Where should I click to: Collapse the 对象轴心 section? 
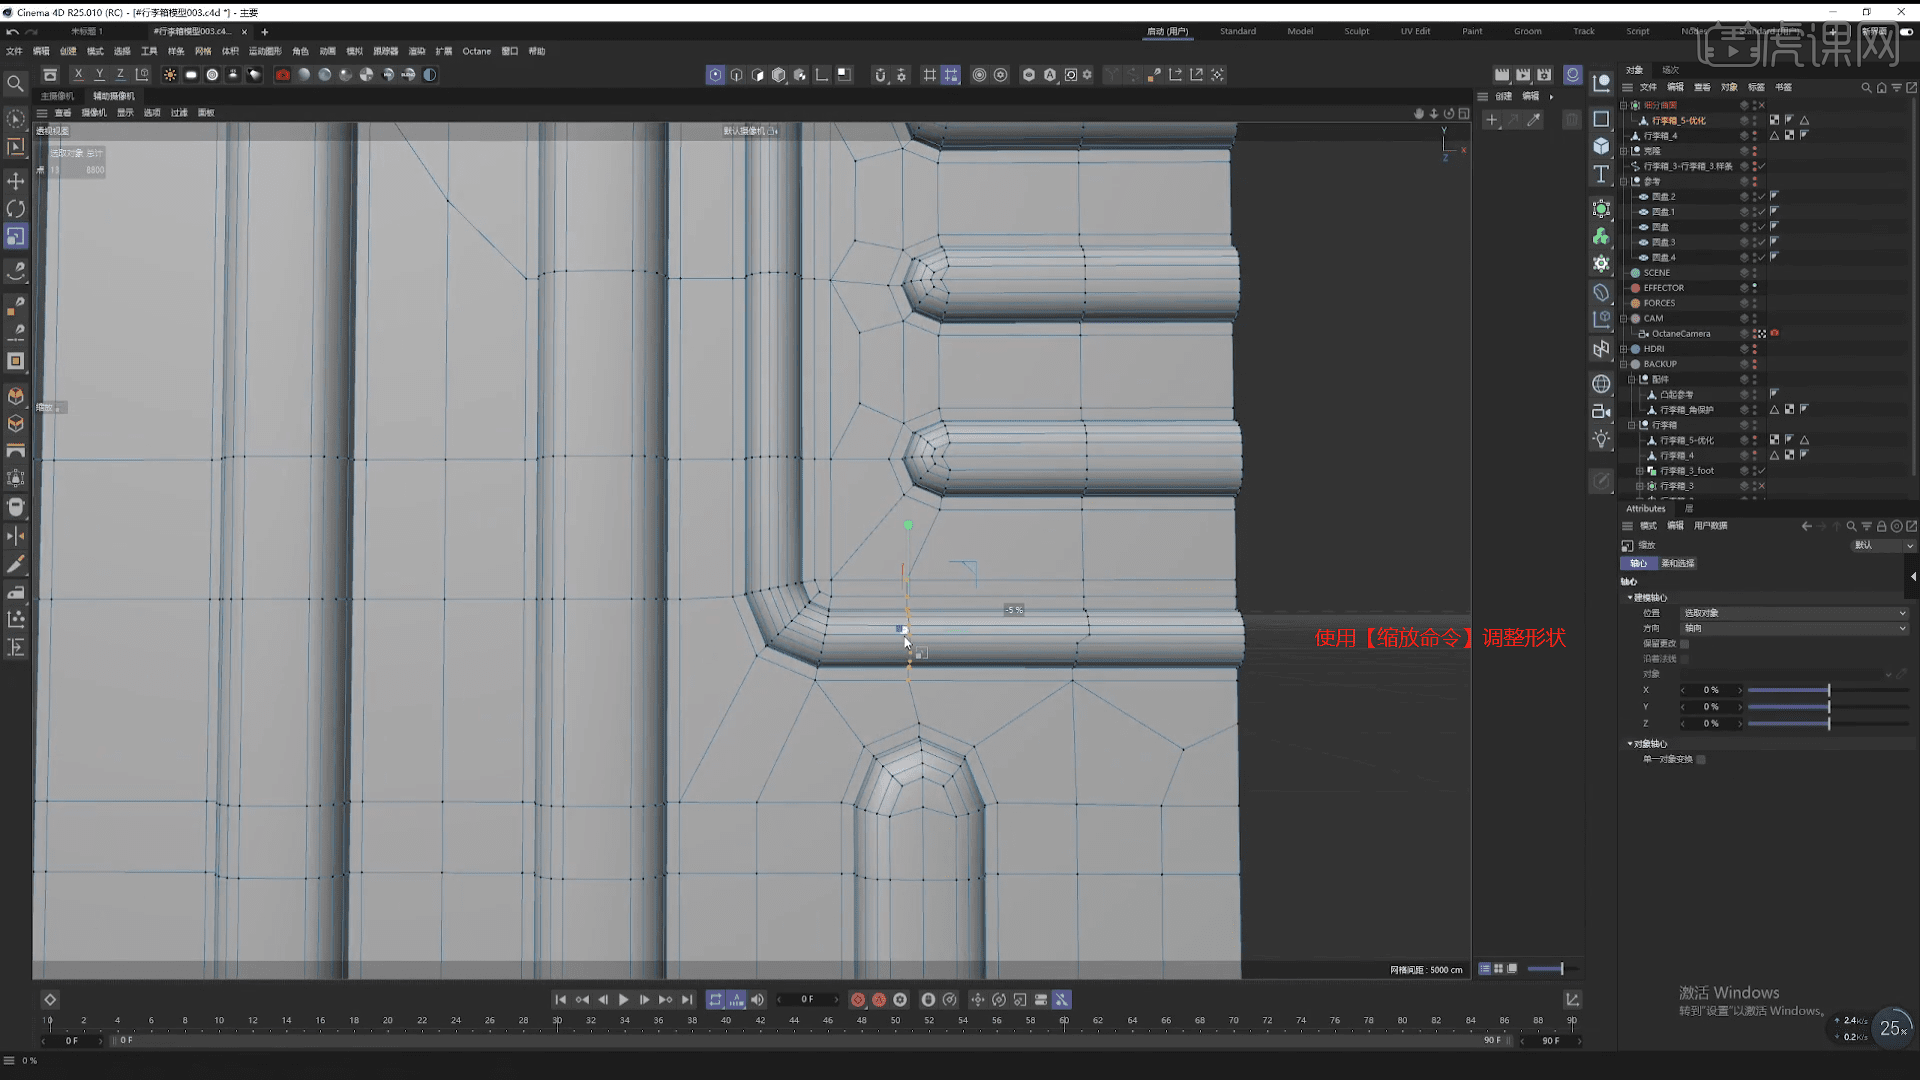[1630, 744]
